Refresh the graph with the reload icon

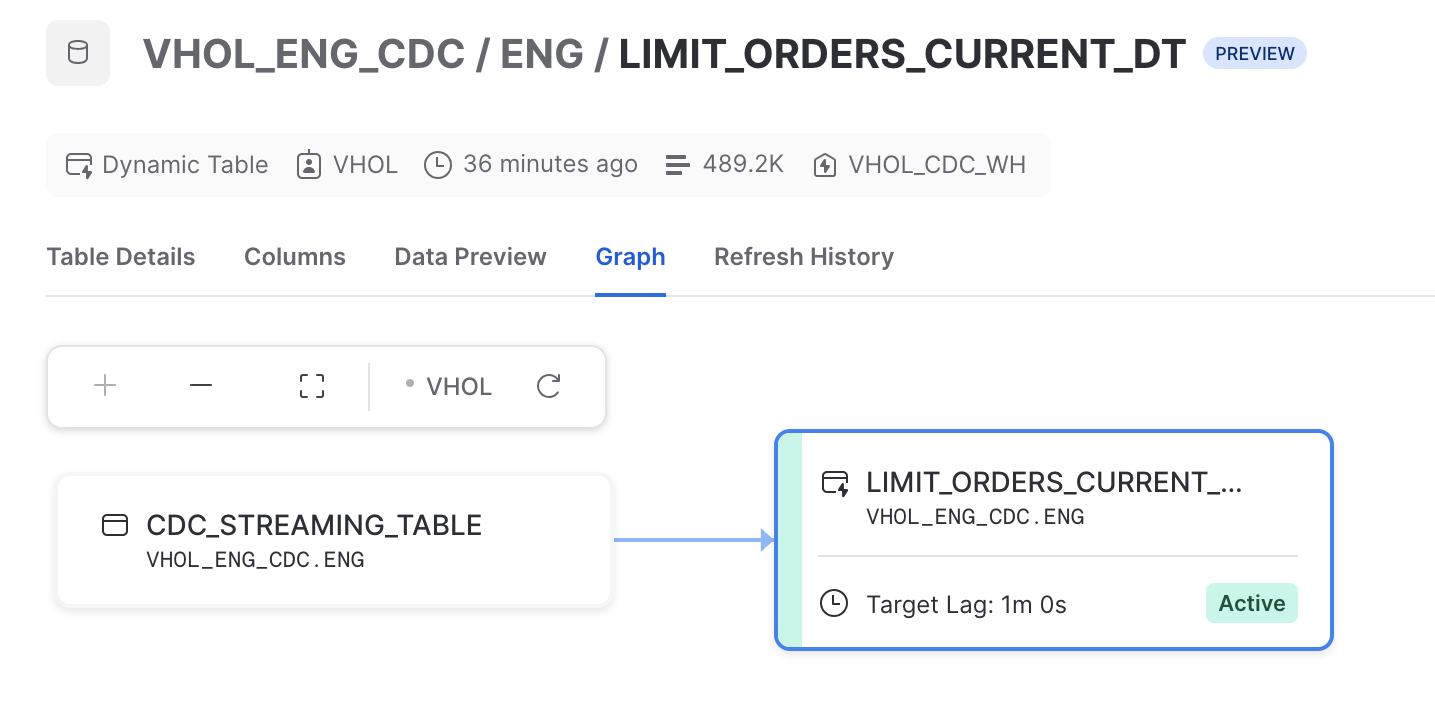(x=548, y=386)
